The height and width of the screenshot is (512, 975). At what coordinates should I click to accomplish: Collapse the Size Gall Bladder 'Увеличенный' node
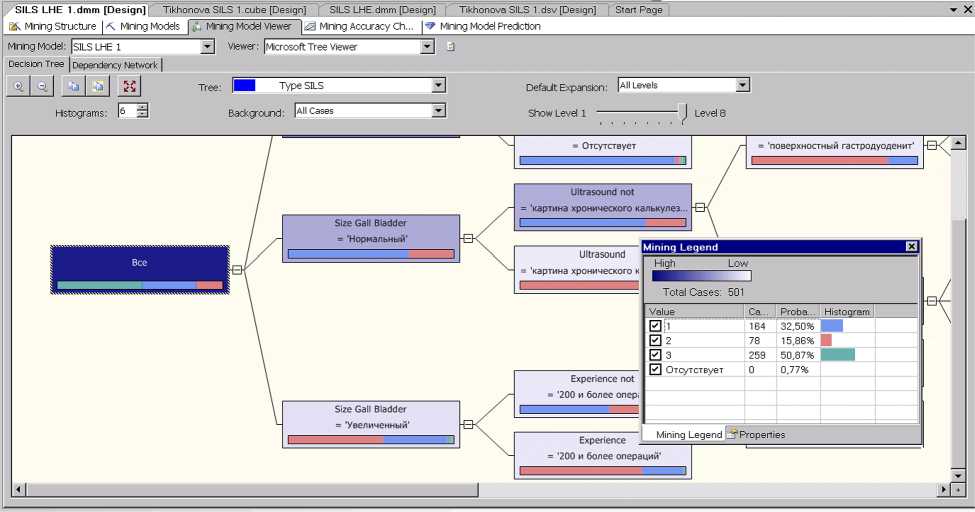coord(468,424)
